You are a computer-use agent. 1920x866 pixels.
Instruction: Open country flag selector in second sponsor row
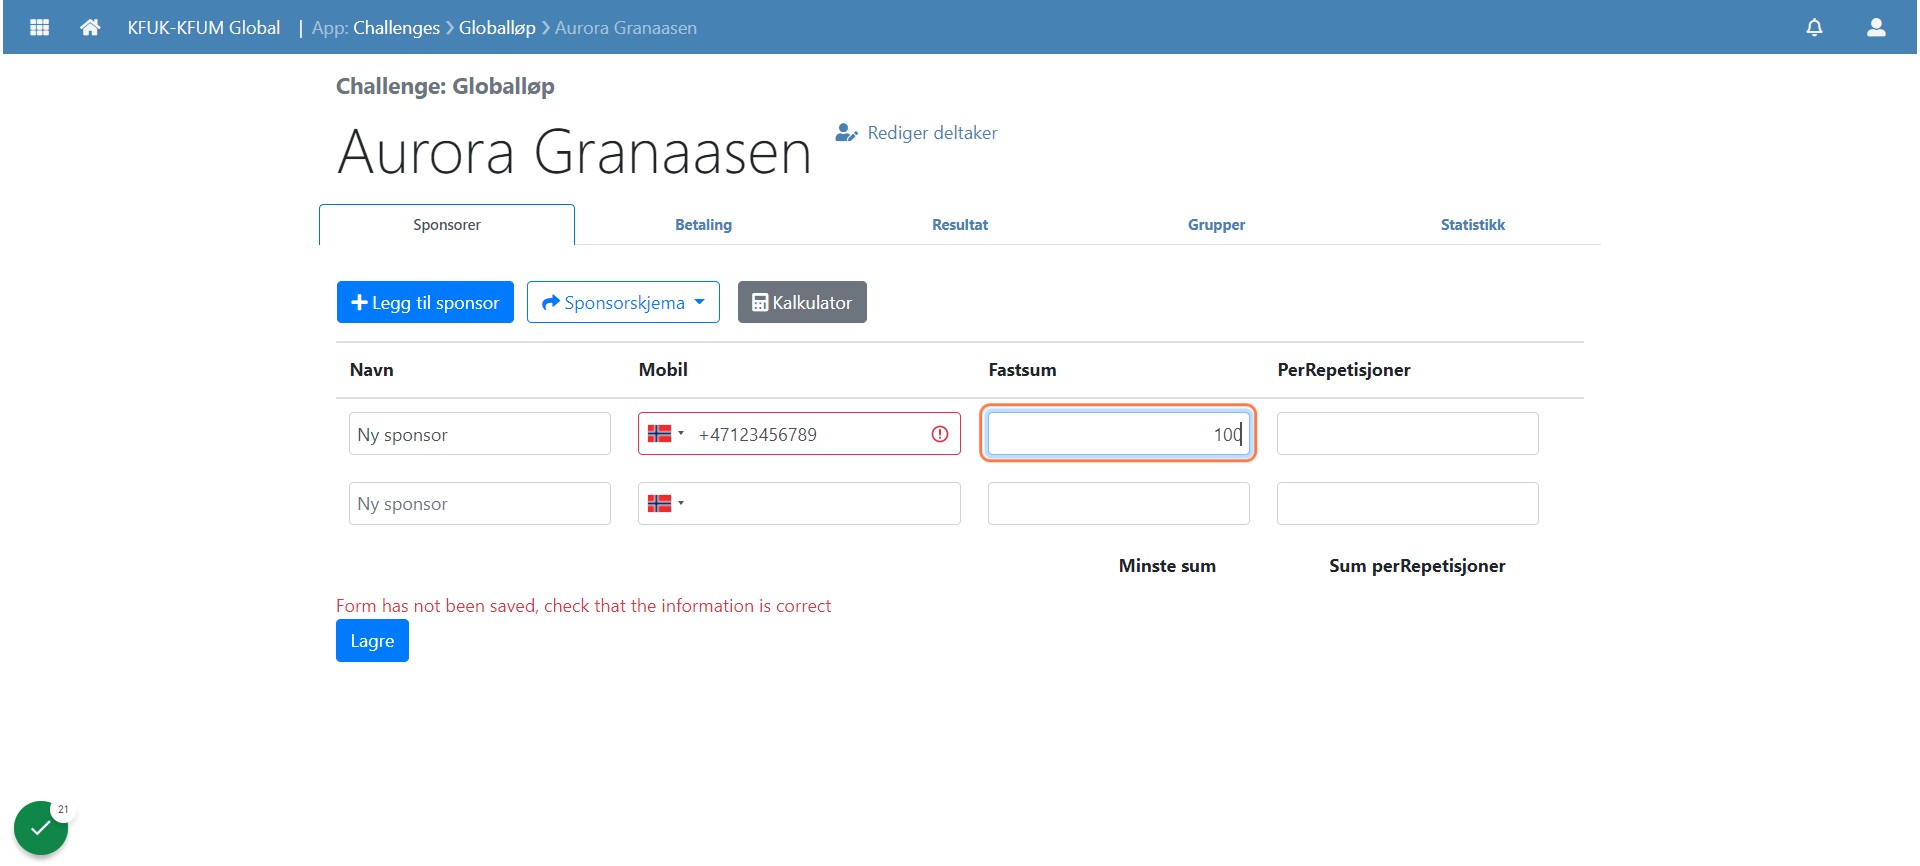(666, 503)
